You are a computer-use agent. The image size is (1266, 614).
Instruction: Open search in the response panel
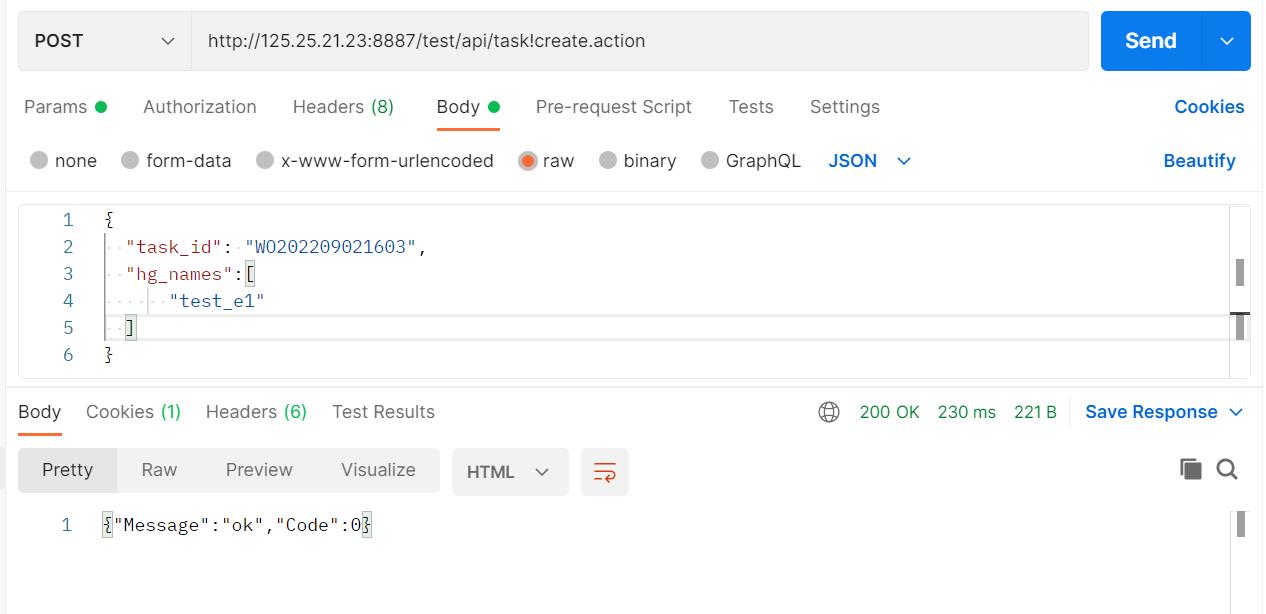click(1228, 467)
